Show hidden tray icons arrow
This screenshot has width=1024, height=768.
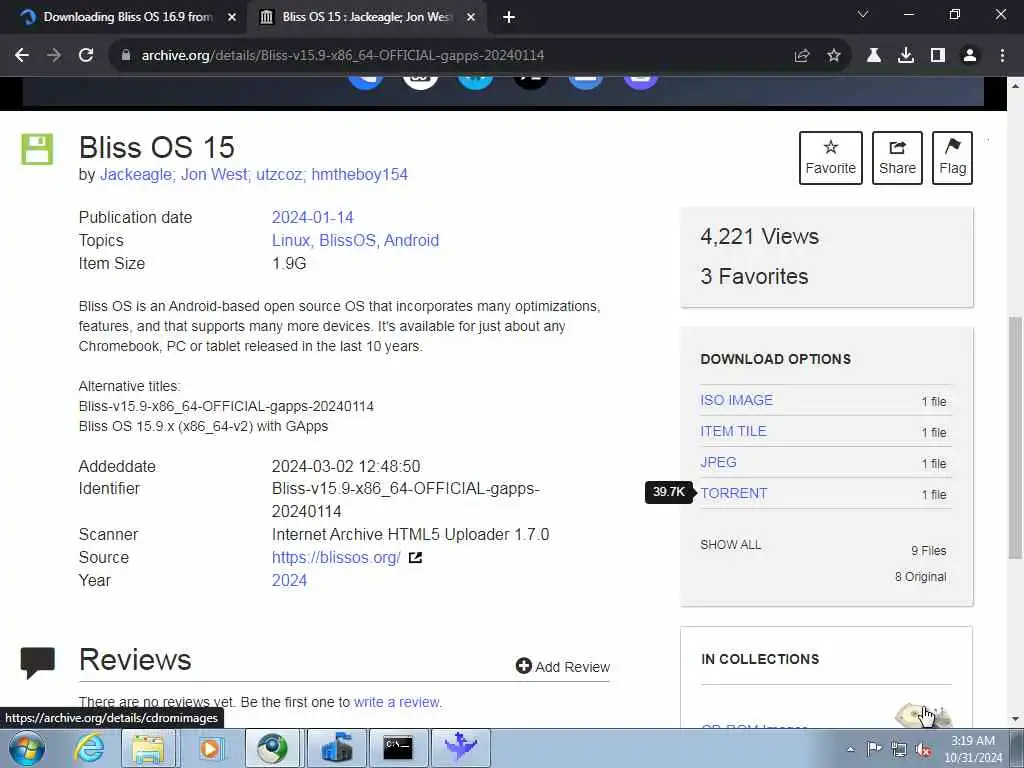(850, 749)
